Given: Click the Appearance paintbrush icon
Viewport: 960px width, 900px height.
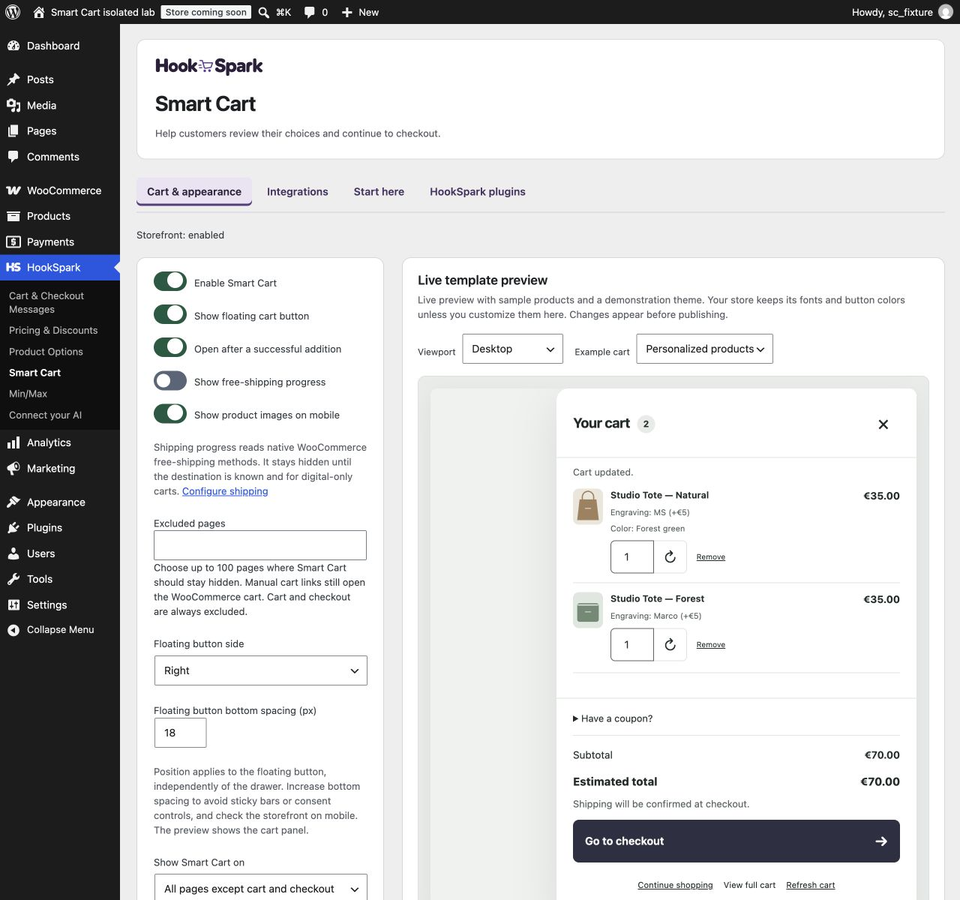Looking at the screenshot, I should coord(13,502).
